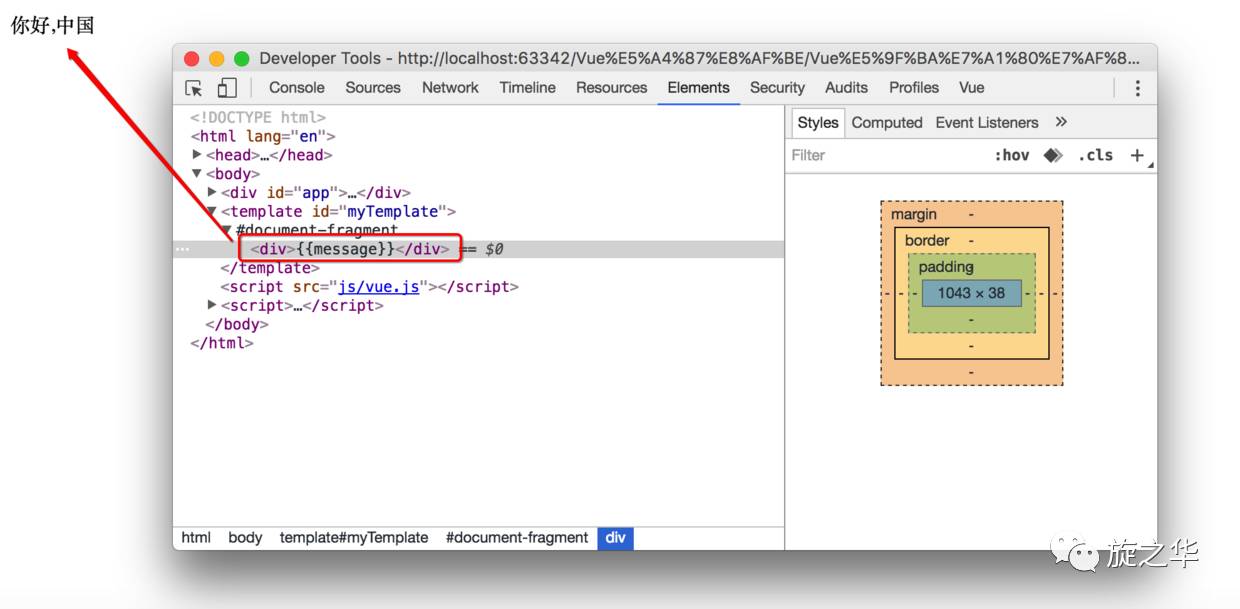The image size is (1240, 609).
Task: Open the Vue devtools tab
Action: pos(972,88)
